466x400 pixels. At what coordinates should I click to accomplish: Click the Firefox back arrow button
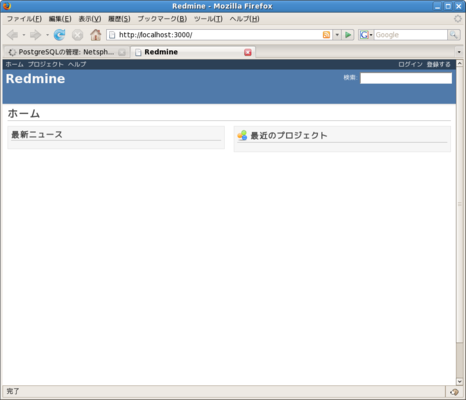(12, 35)
